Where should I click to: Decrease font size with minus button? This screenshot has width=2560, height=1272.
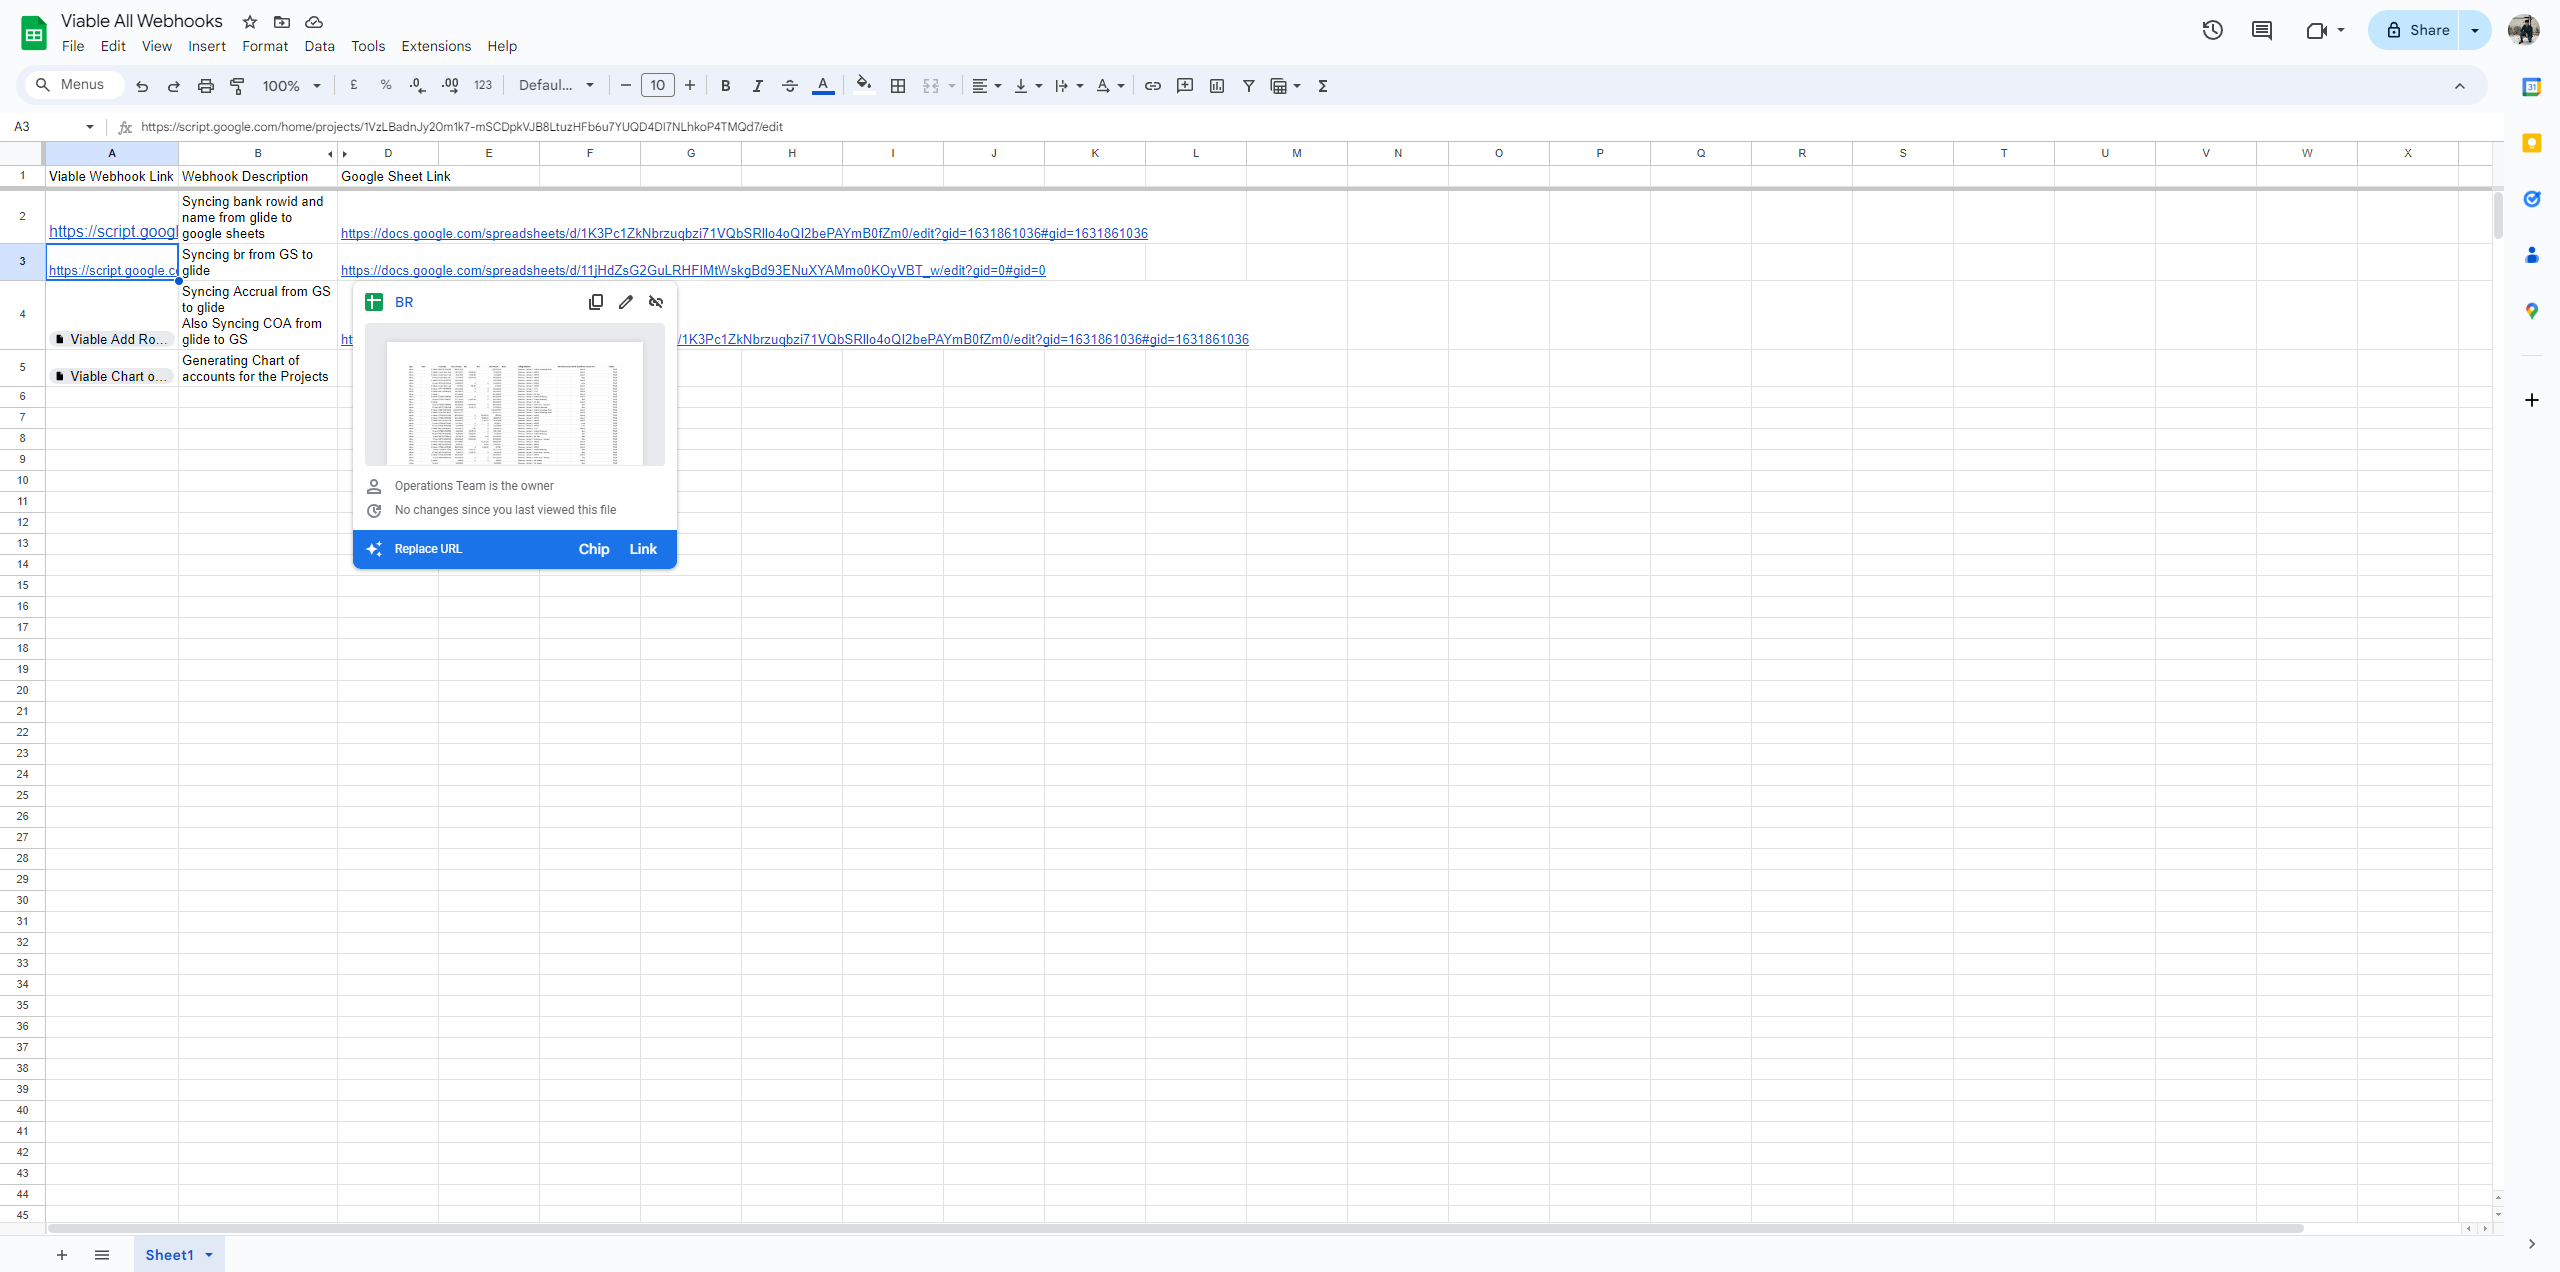pos(626,86)
